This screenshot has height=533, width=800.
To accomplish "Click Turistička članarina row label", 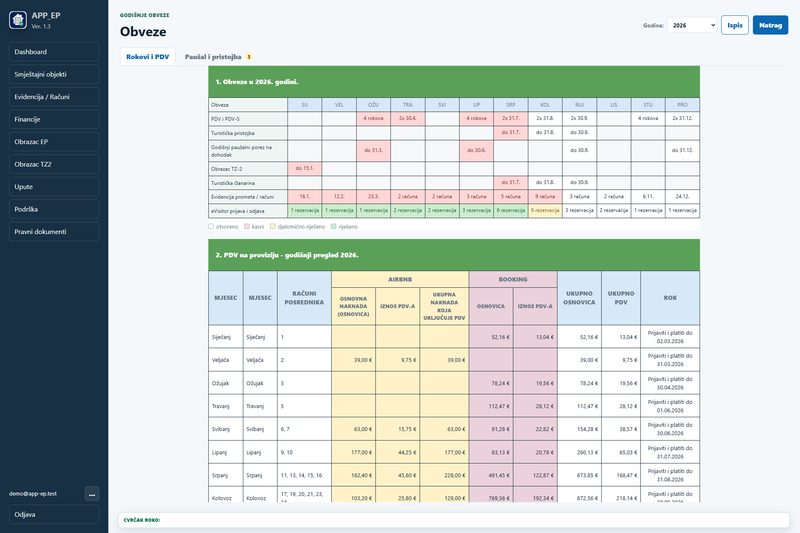I will [248, 183].
